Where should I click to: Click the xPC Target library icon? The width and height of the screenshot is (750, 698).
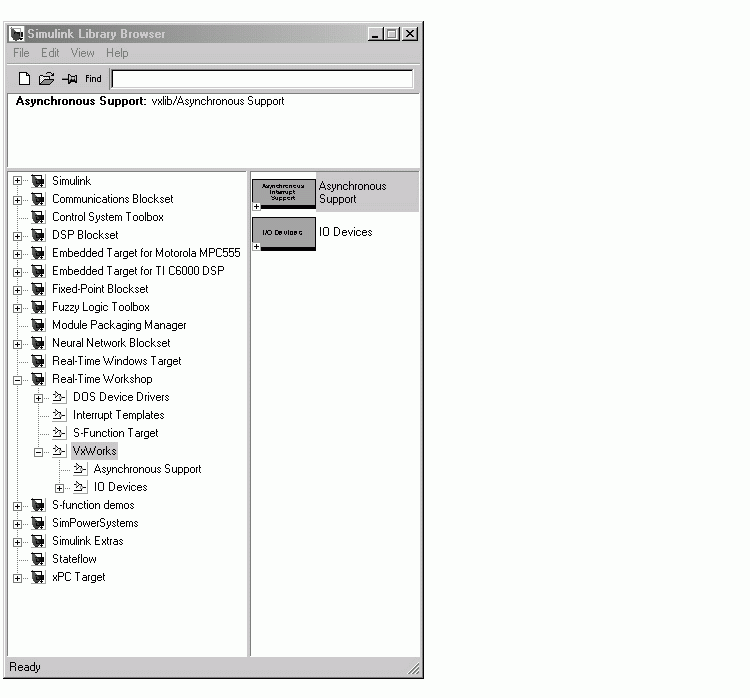point(38,577)
